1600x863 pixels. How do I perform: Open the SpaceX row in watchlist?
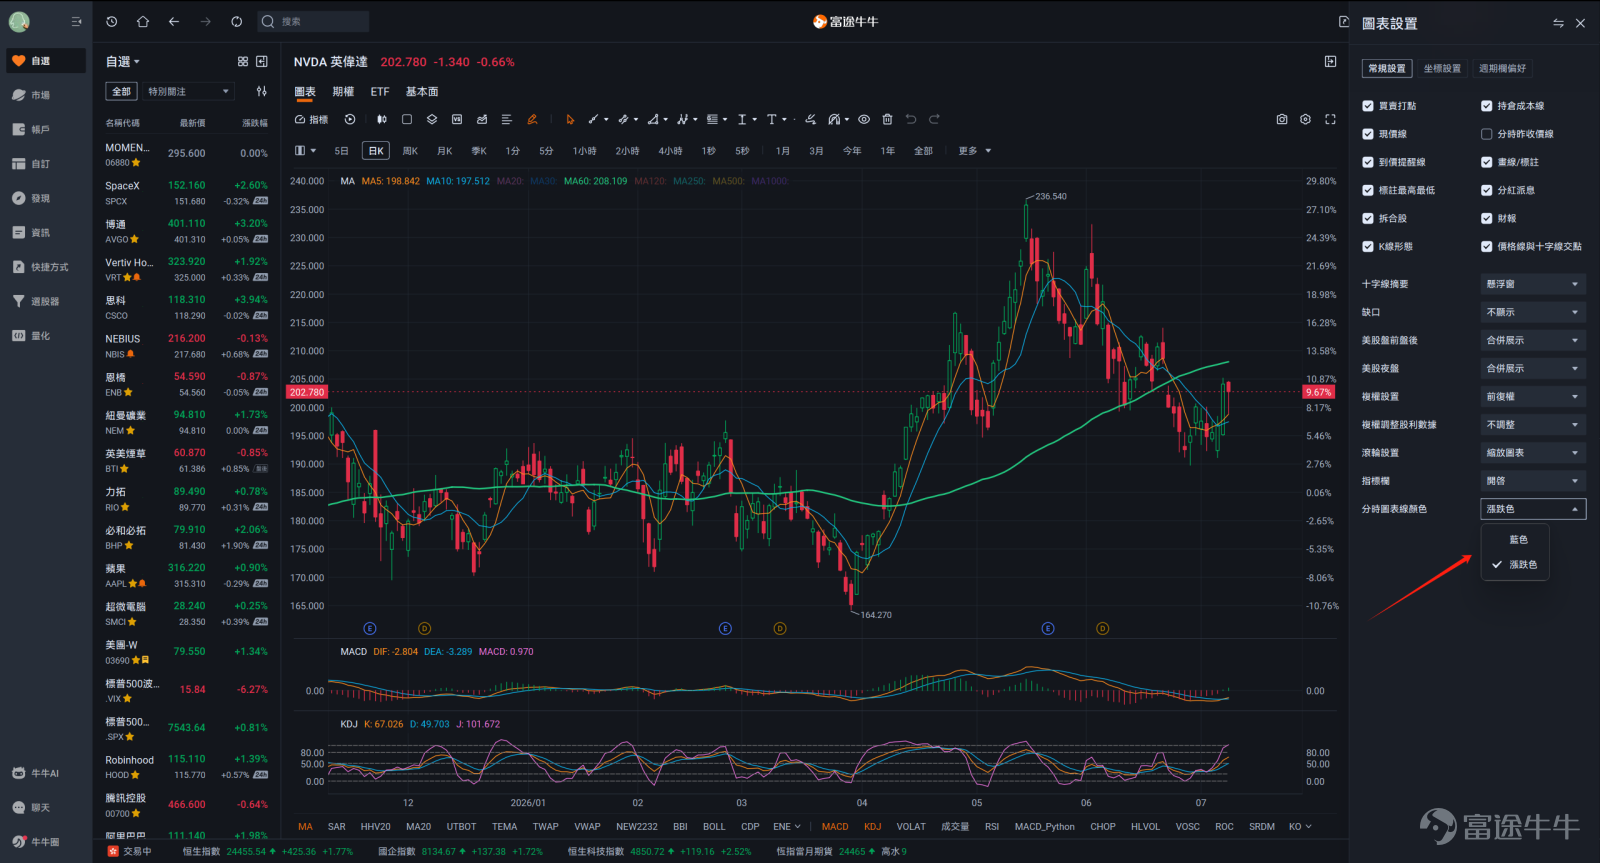coord(187,193)
